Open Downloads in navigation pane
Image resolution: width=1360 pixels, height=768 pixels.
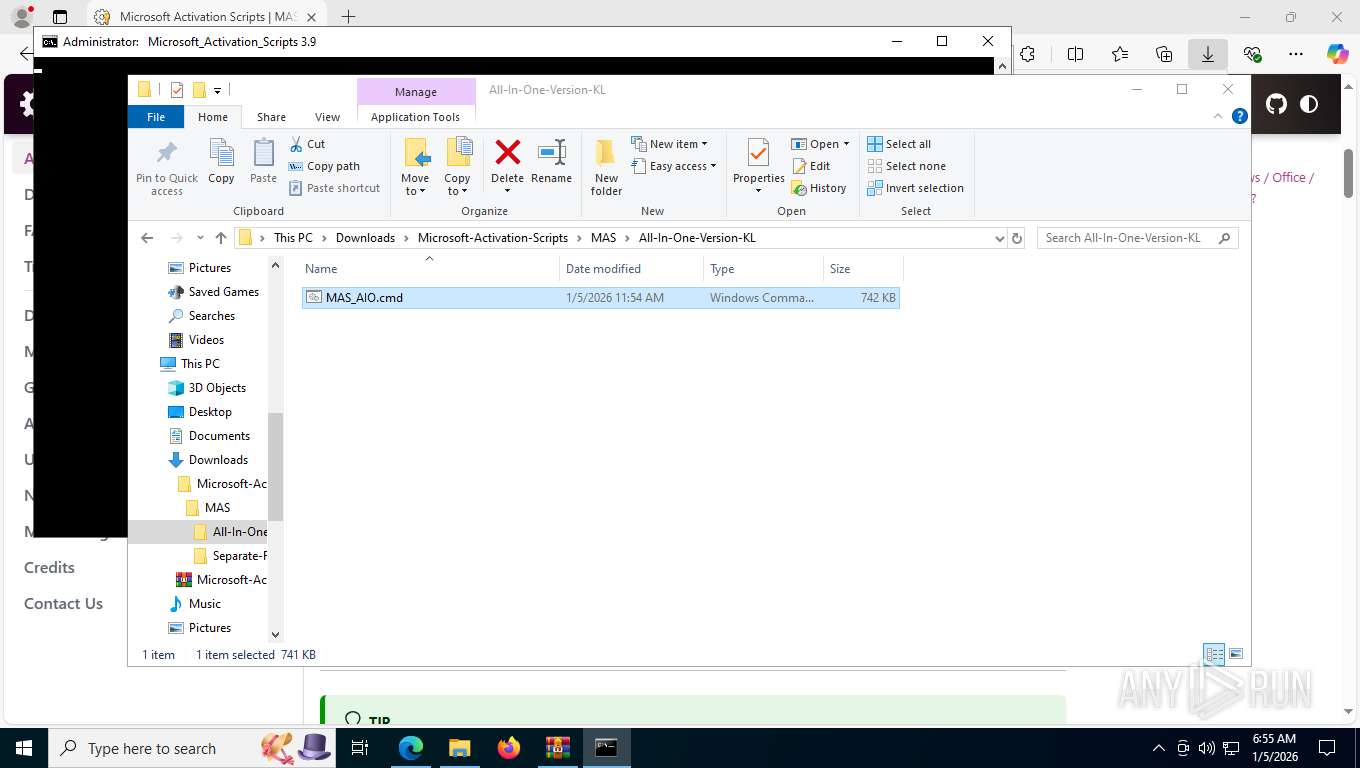click(209, 460)
